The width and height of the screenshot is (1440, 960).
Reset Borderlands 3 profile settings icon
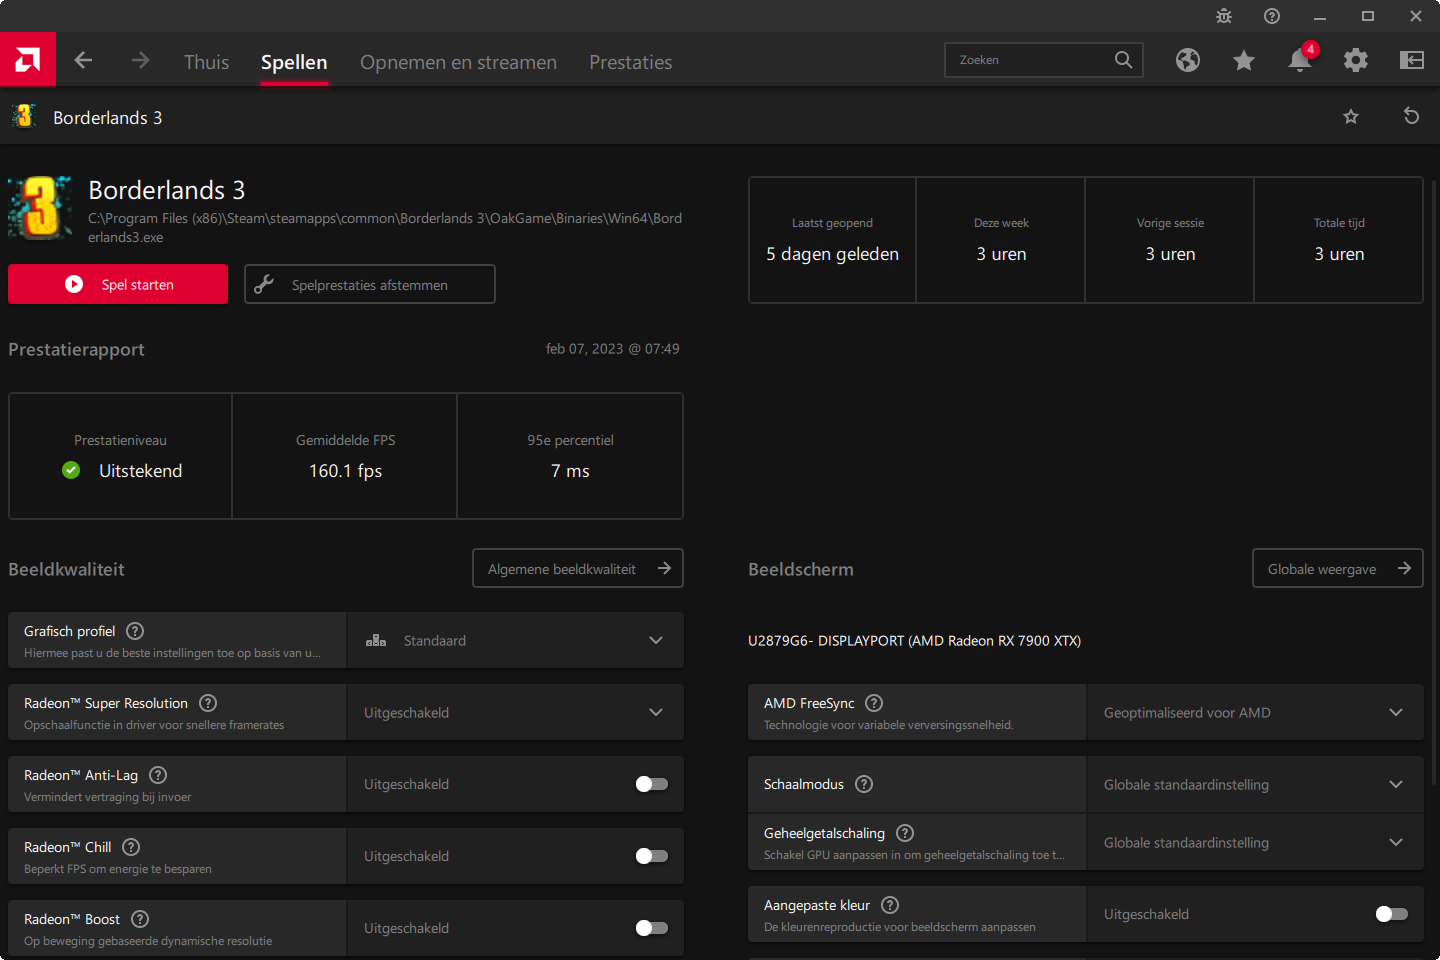(1411, 116)
